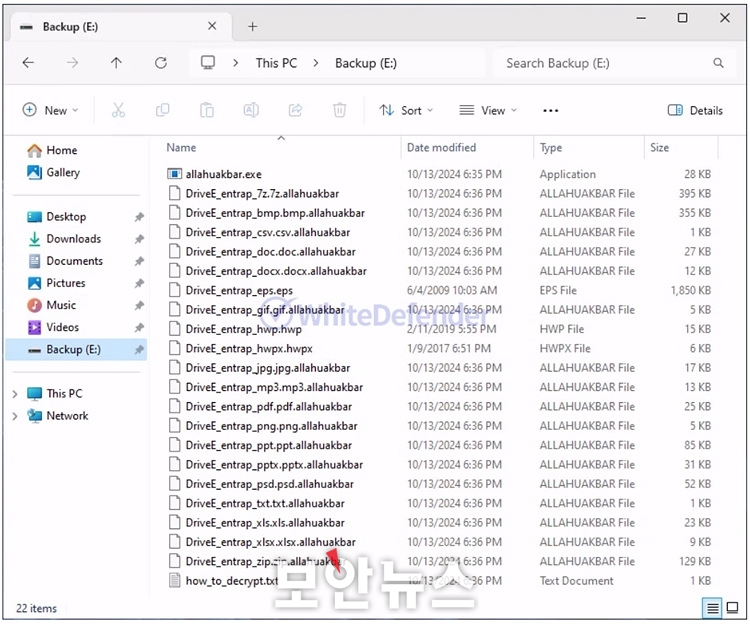Click the Paste clipboard icon
The image size is (750, 624).
(x=207, y=111)
